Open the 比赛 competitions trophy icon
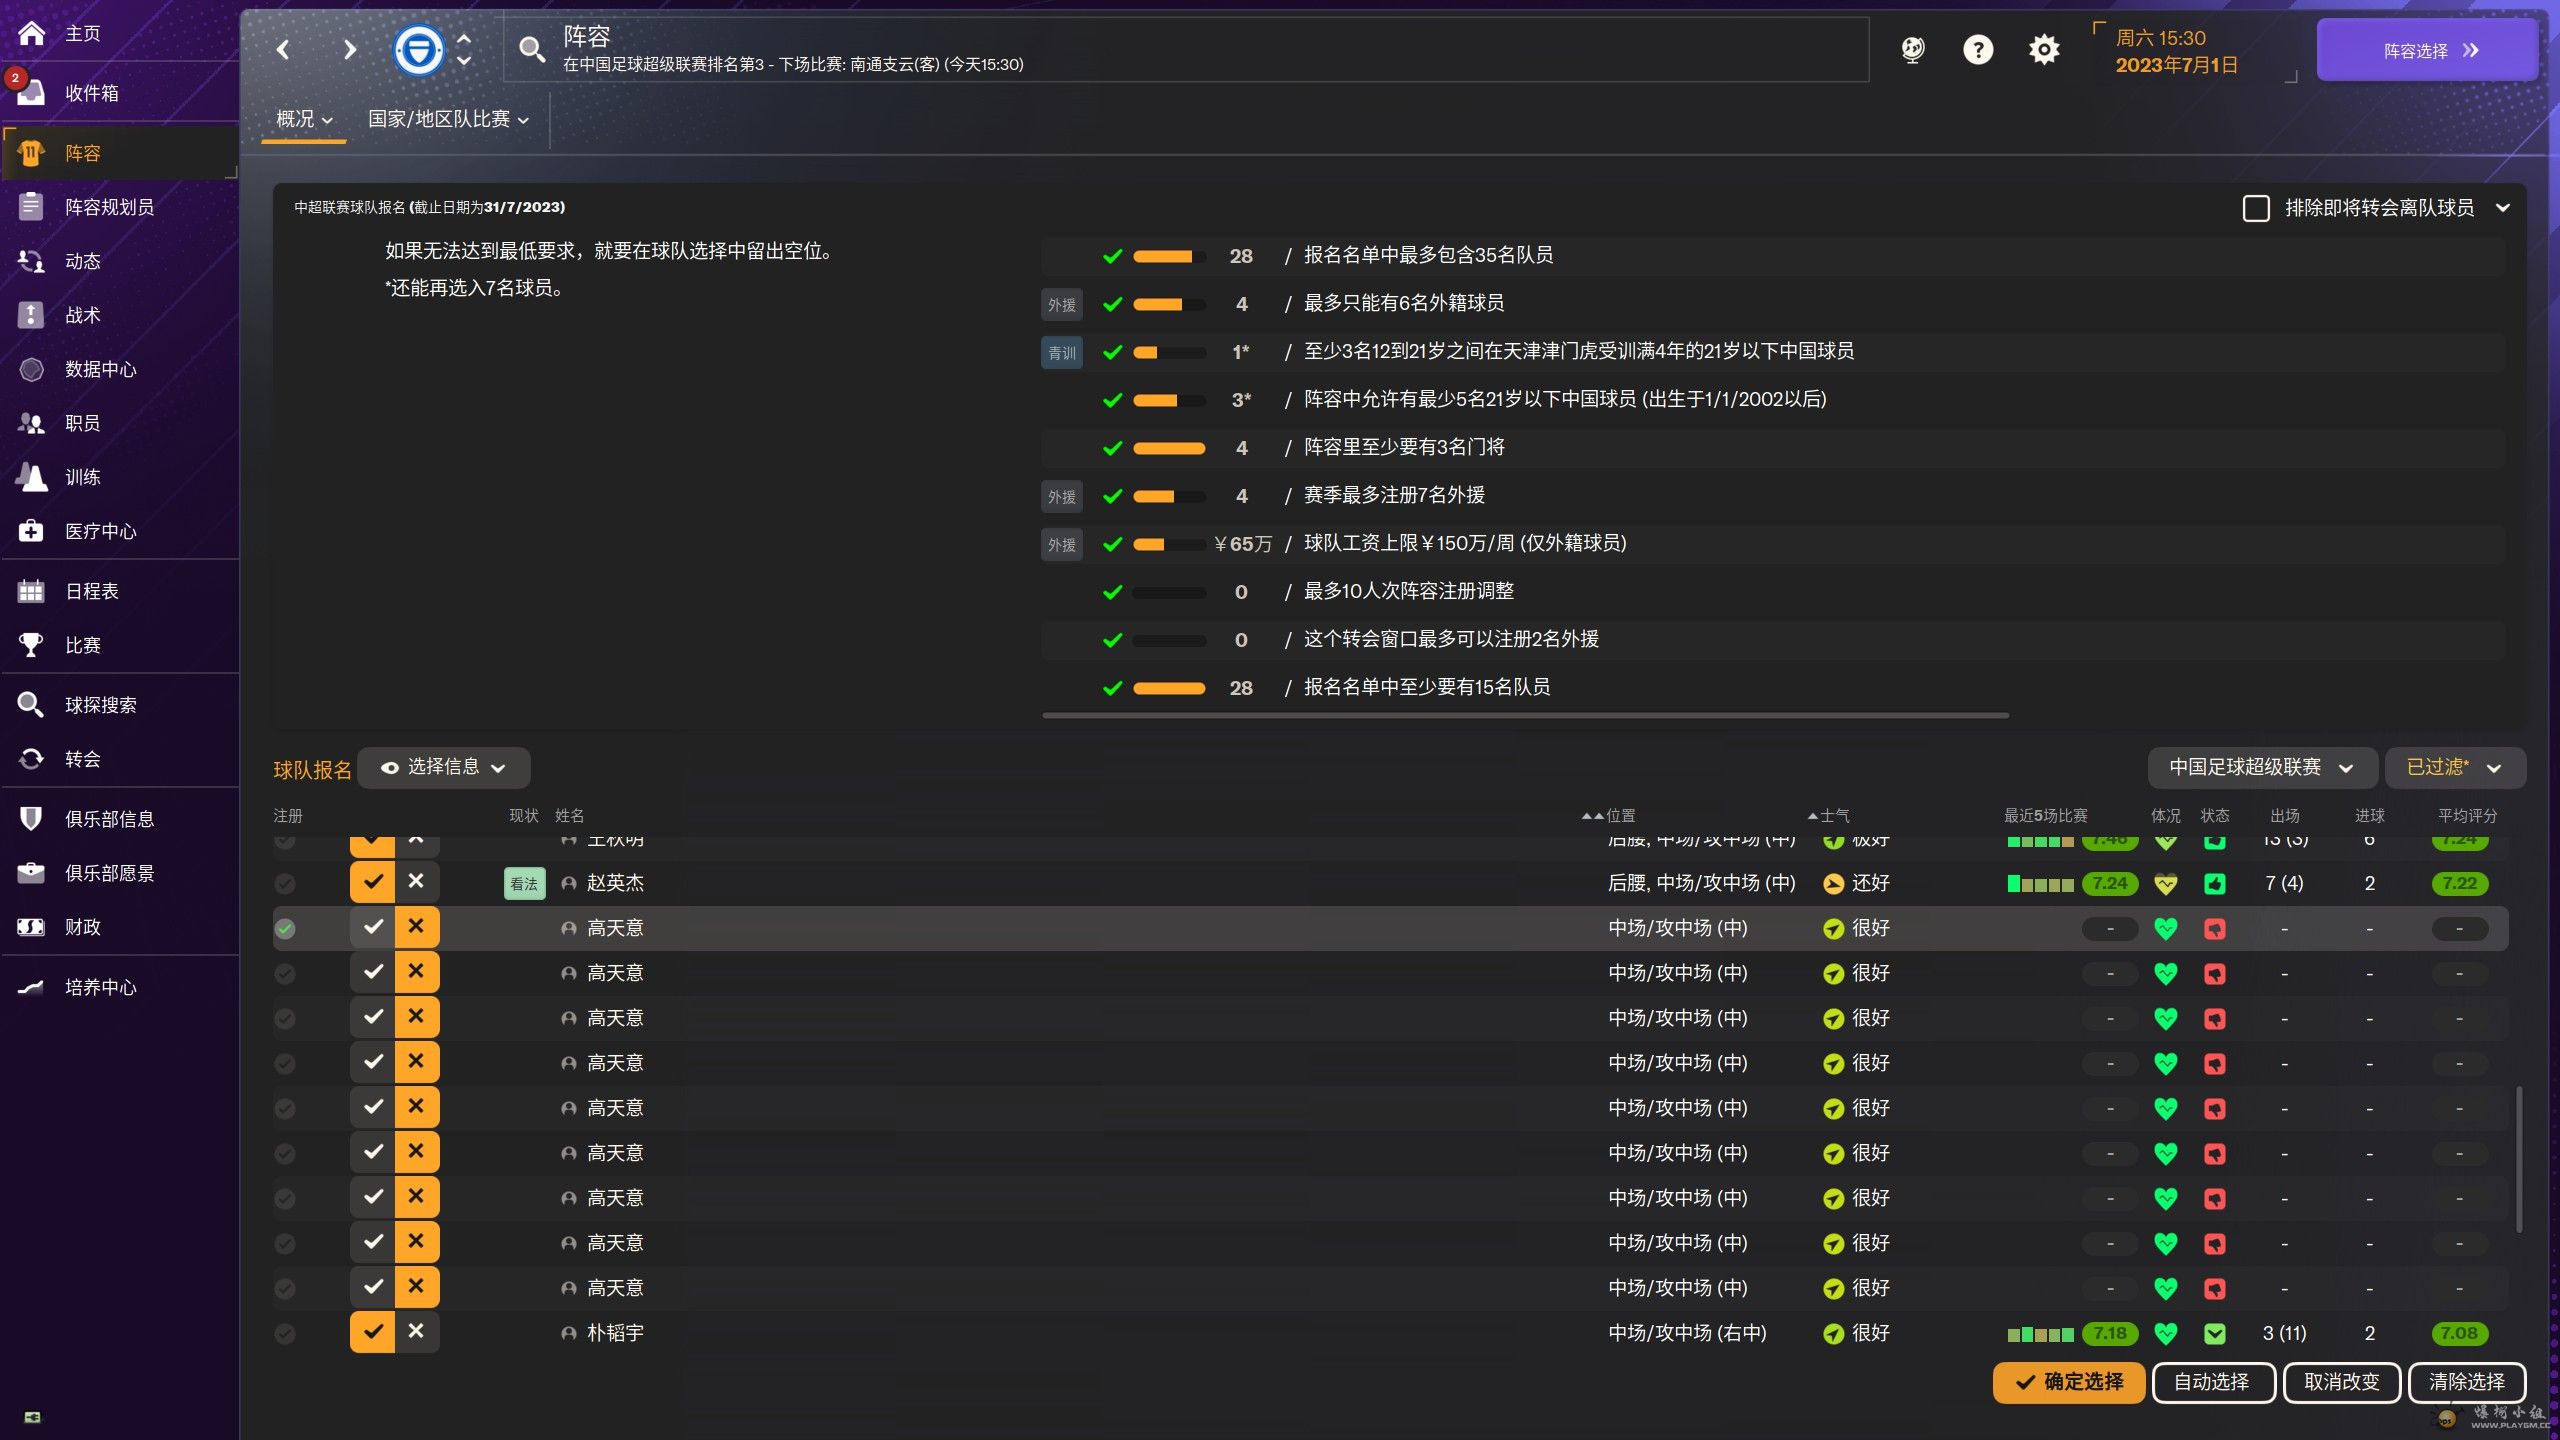This screenshot has height=1440, width=2560. click(x=31, y=645)
